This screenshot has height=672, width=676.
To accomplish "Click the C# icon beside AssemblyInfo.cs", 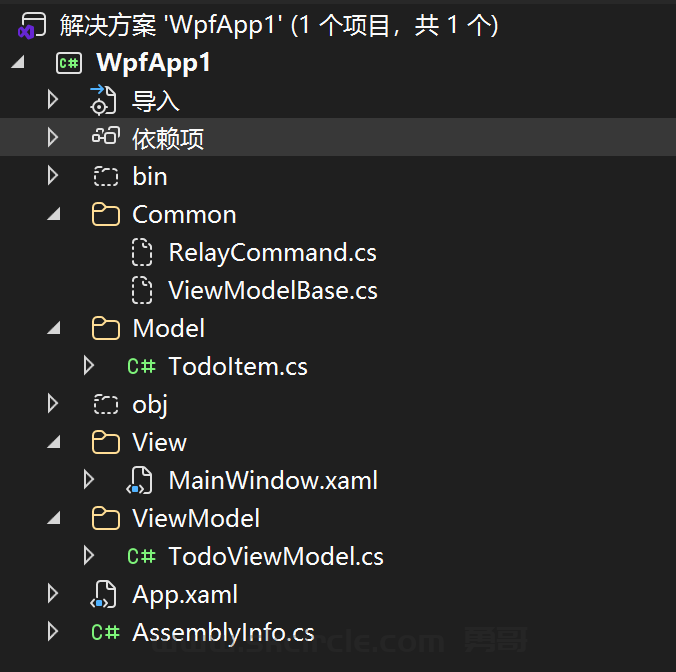I will [105, 633].
